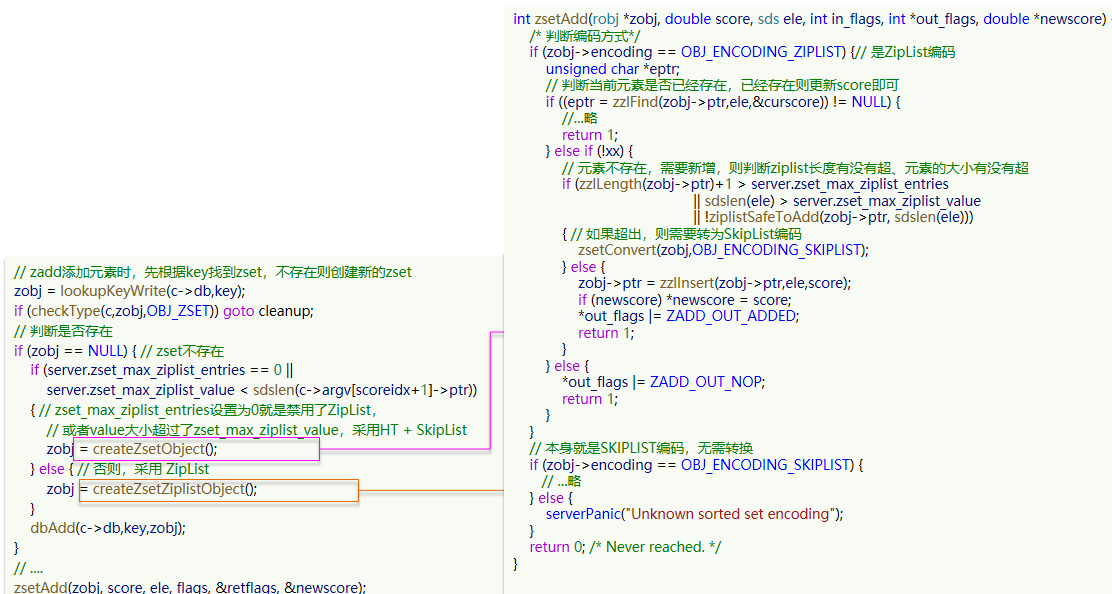This screenshot has height=594, width=1112.
Task: Click the zzlFind condition line
Action: [x=722, y=102]
